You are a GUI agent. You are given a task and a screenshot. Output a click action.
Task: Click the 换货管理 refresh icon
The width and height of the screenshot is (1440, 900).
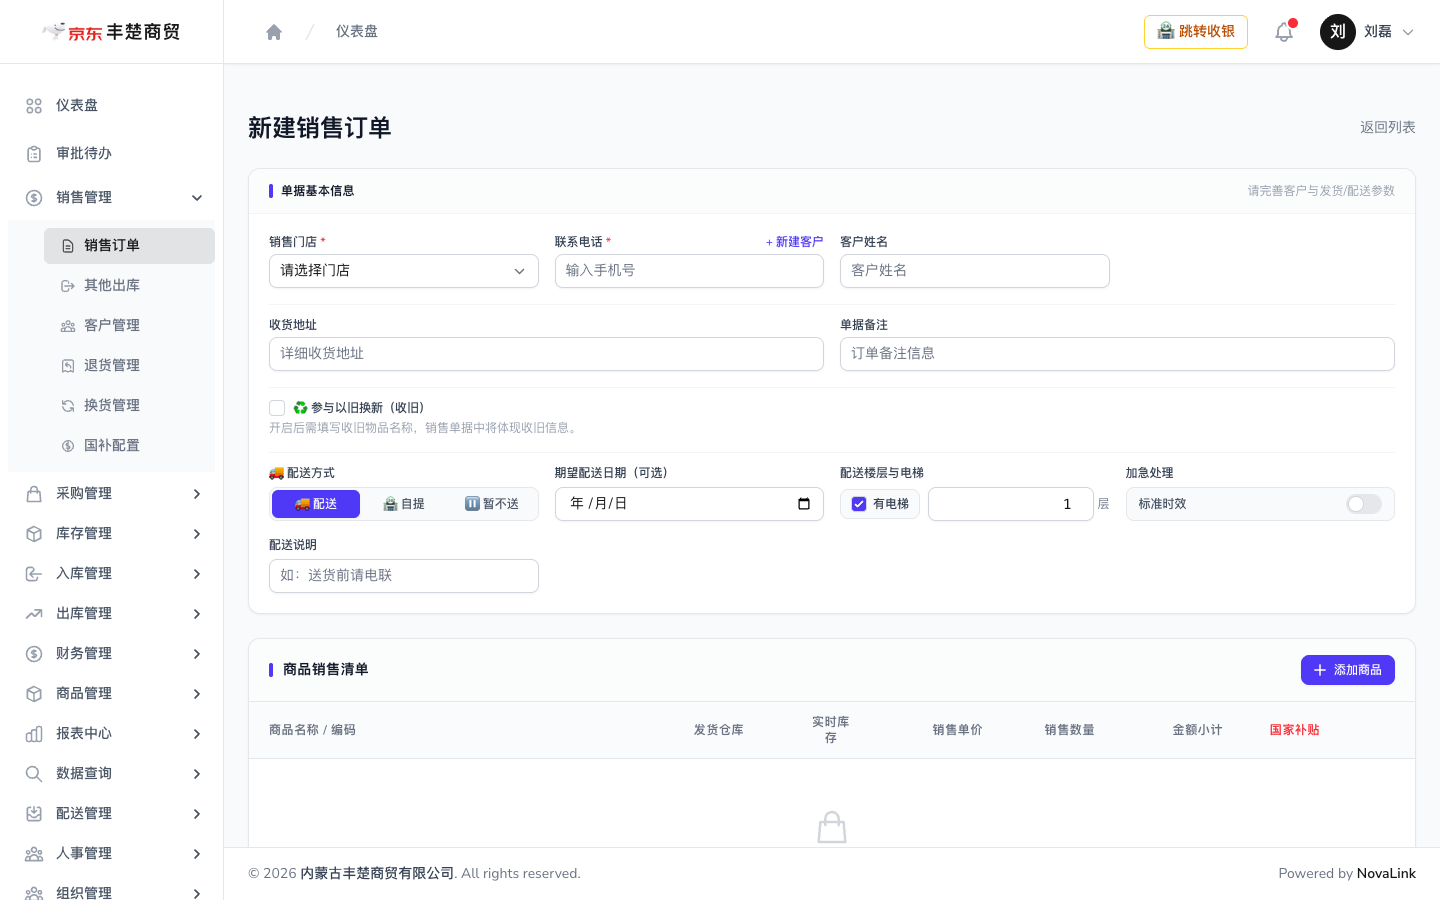tap(68, 406)
